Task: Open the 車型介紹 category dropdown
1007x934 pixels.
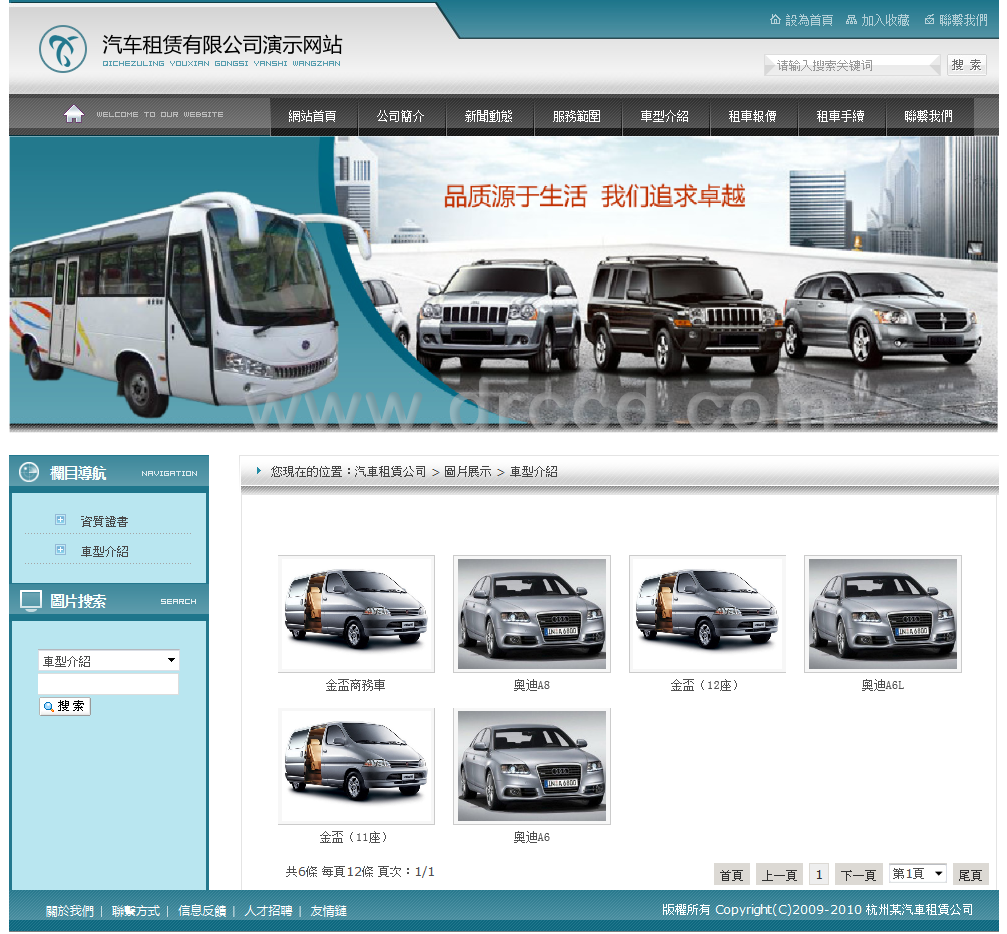Action: [109, 661]
